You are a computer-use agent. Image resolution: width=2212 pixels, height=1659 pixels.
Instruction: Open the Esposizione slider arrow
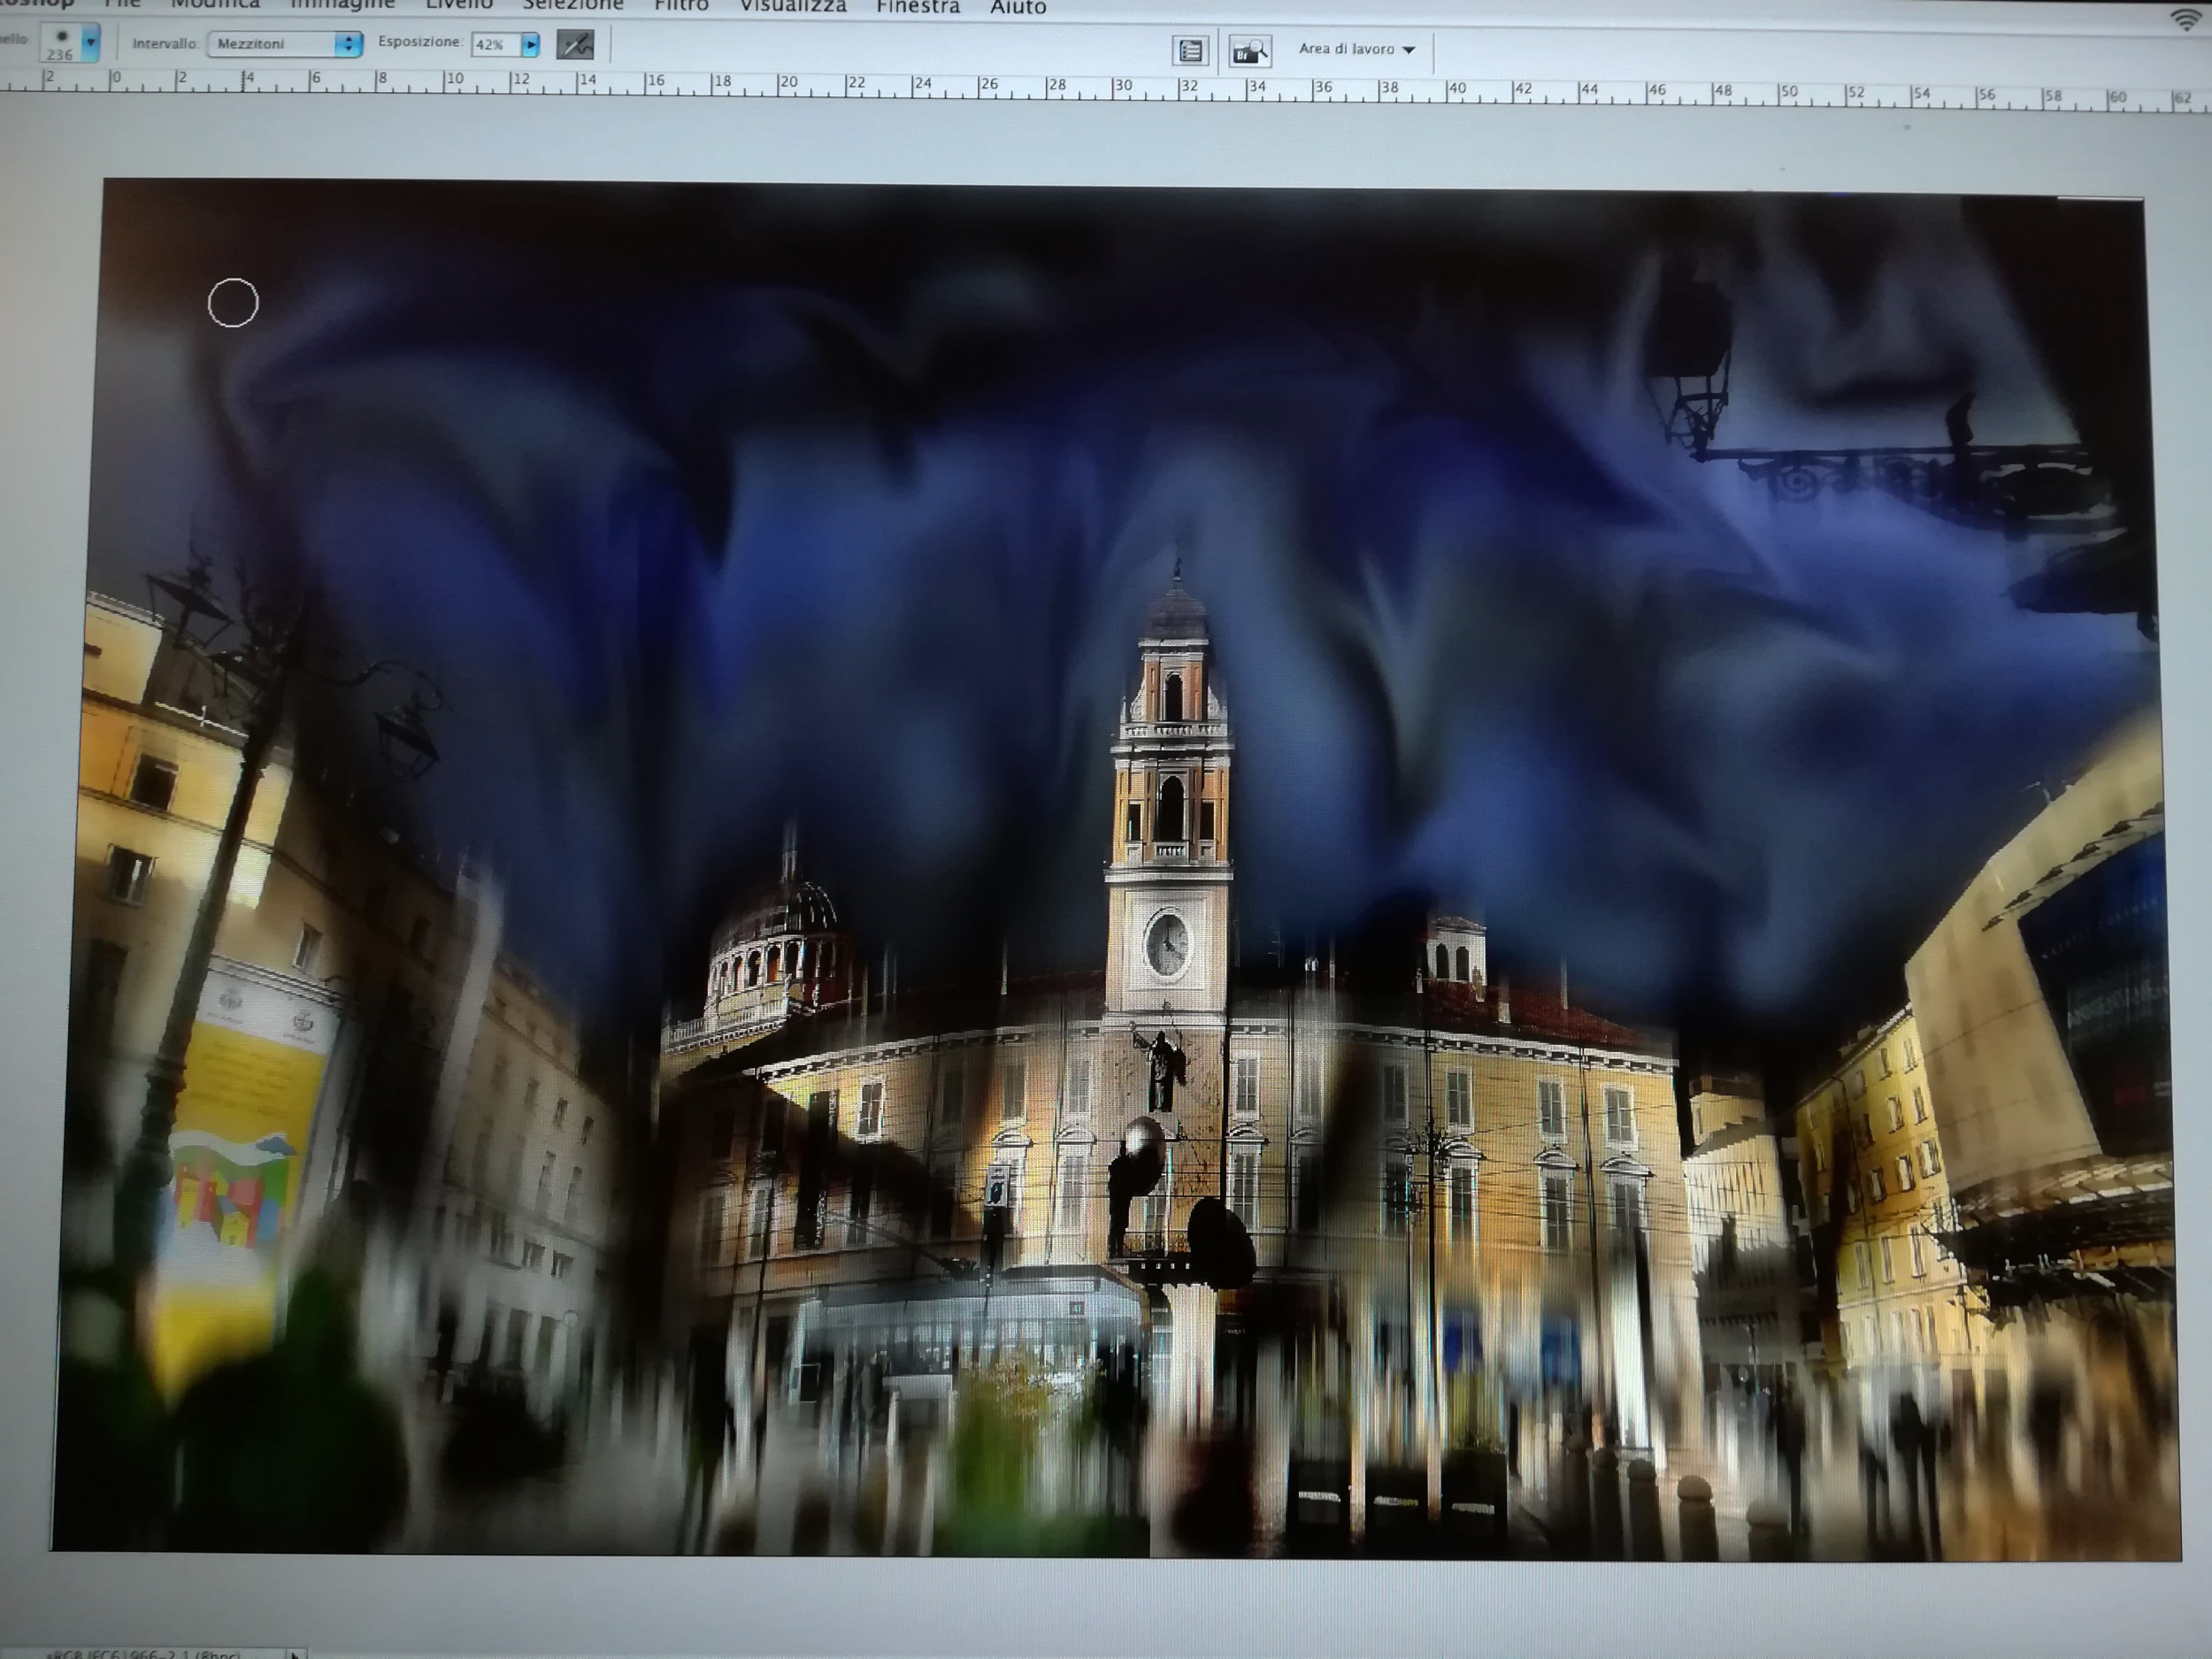pyautogui.click(x=530, y=45)
